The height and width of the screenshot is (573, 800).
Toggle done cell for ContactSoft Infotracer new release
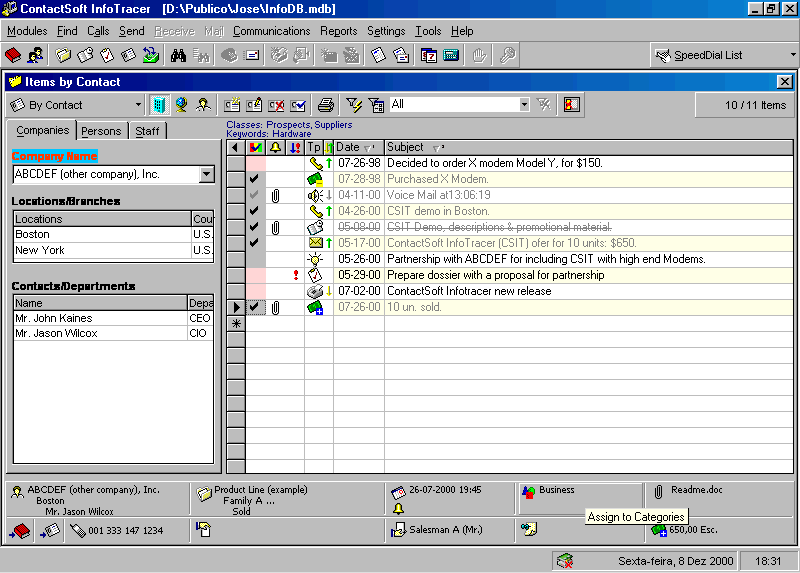click(256, 291)
